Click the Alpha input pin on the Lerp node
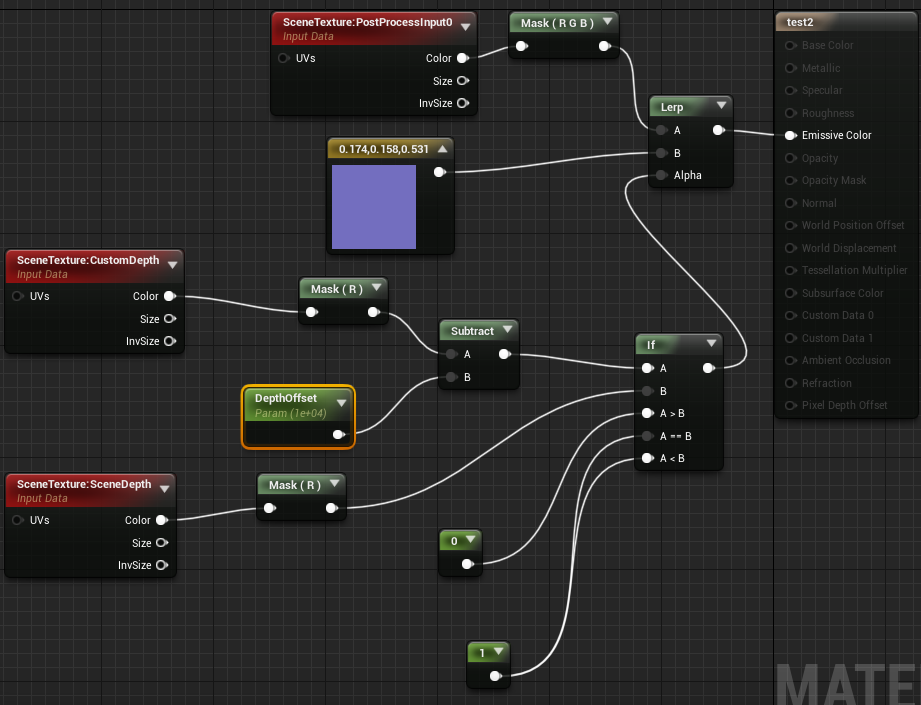The width and height of the screenshot is (921, 705). coord(661,175)
